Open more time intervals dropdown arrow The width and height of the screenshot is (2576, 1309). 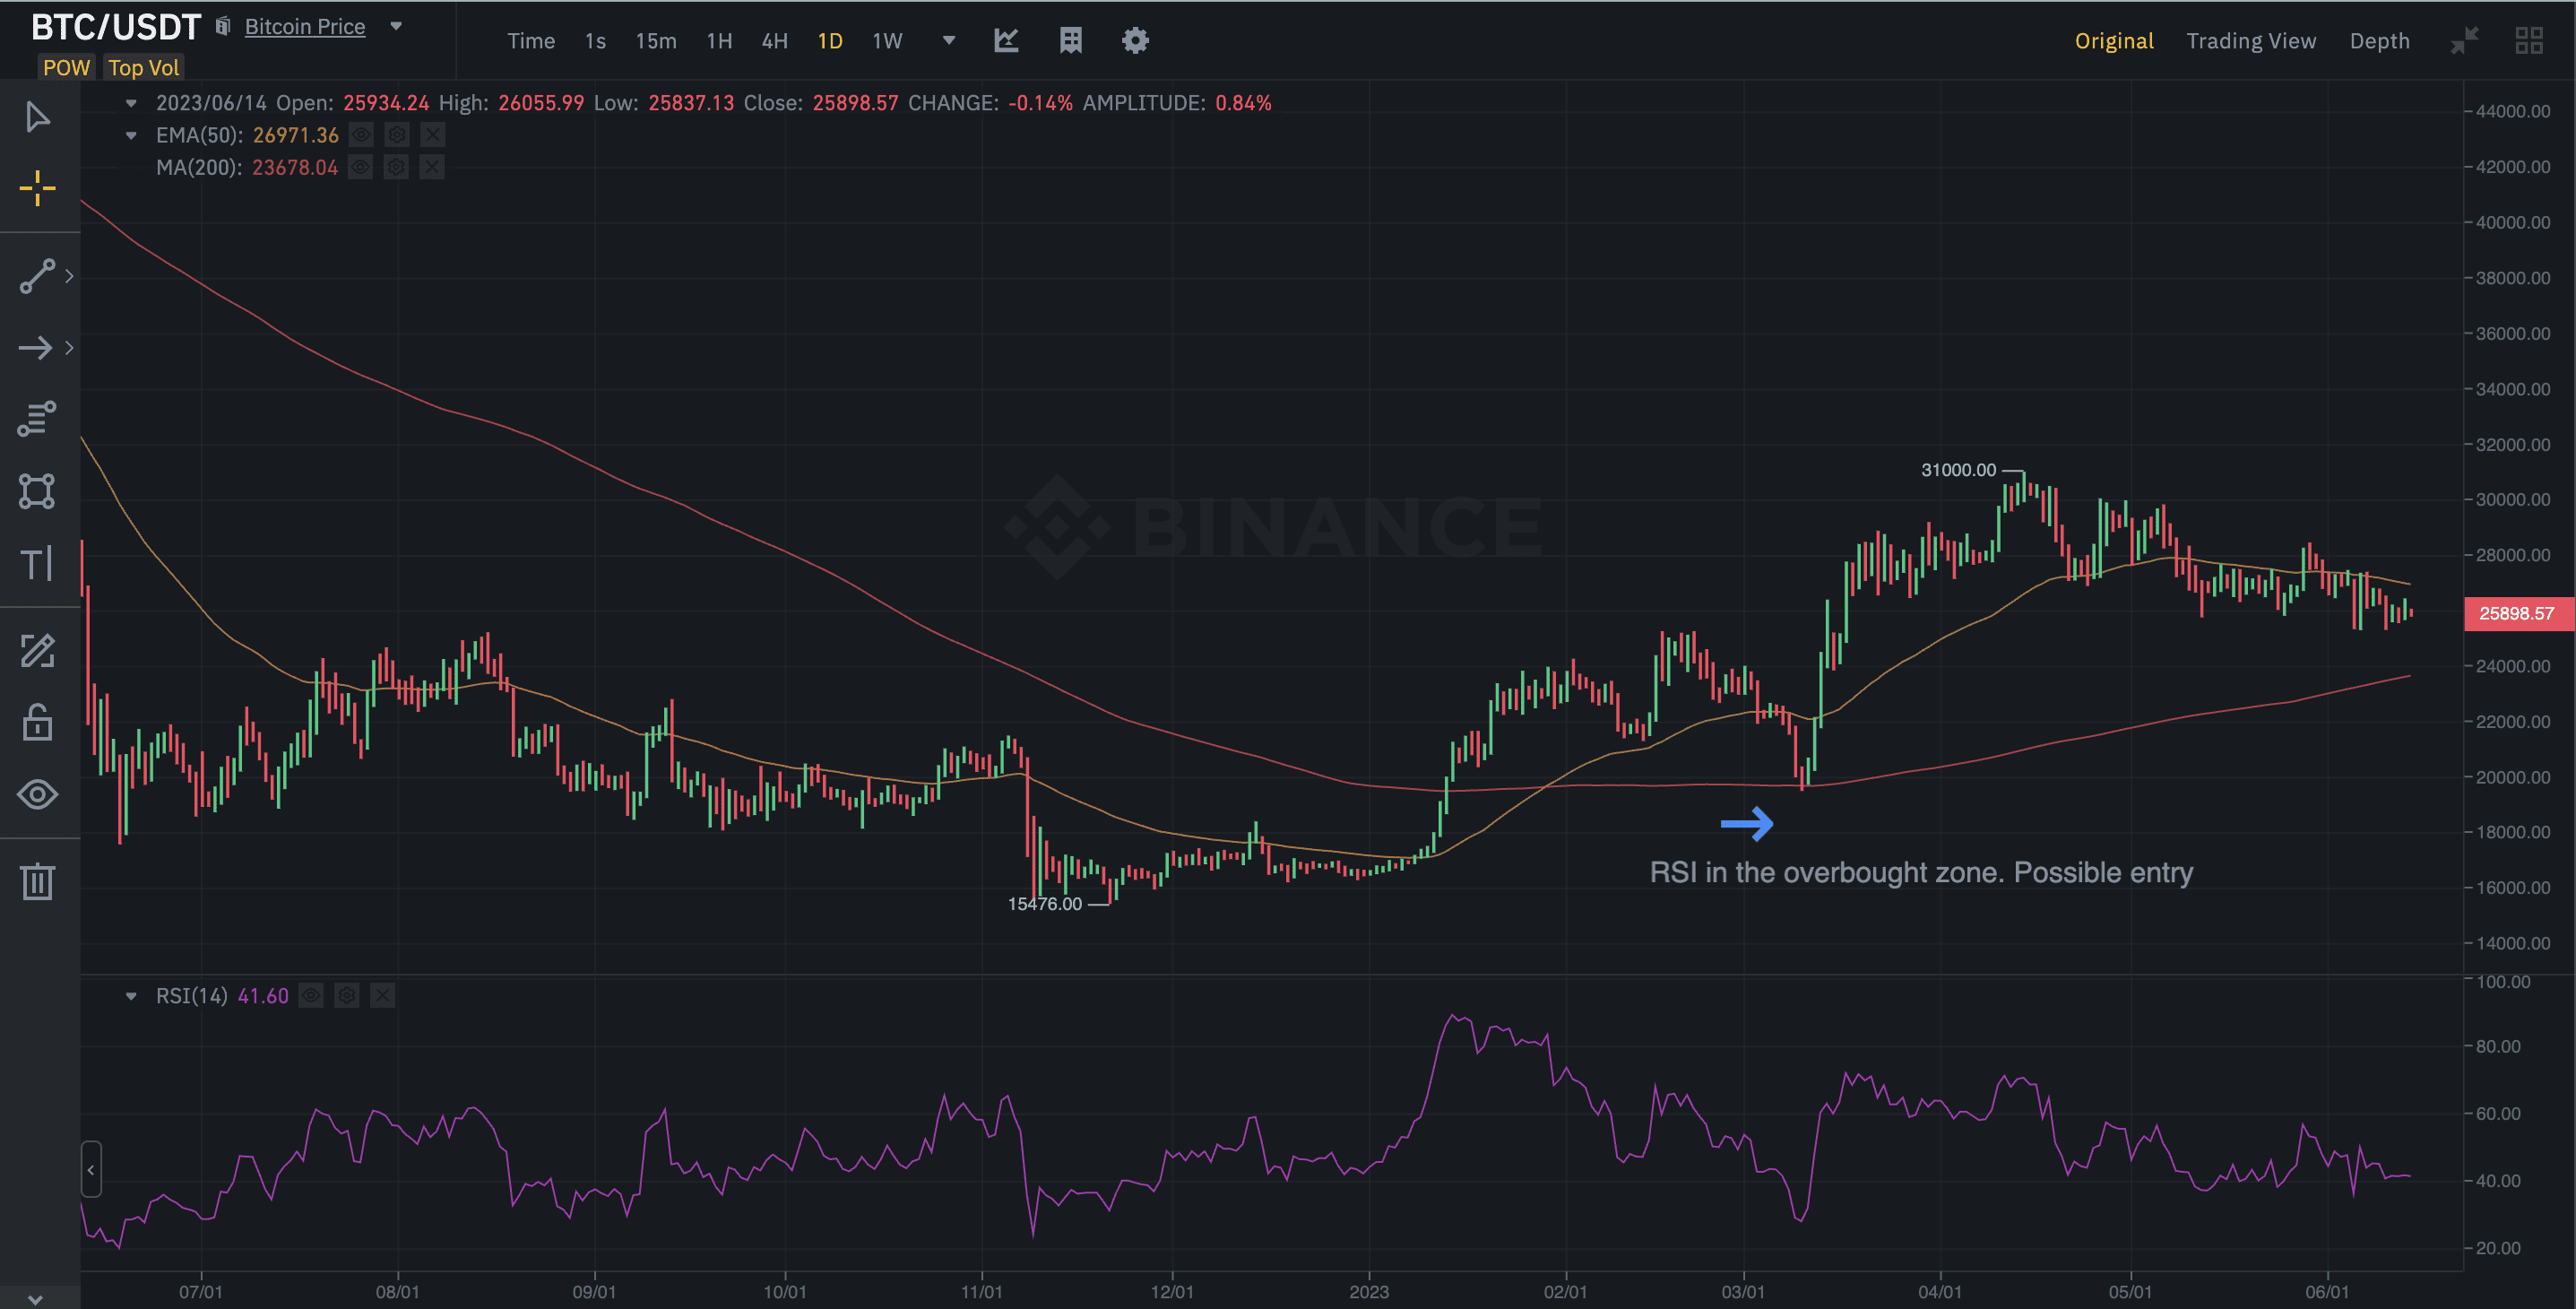coord(949,41)
